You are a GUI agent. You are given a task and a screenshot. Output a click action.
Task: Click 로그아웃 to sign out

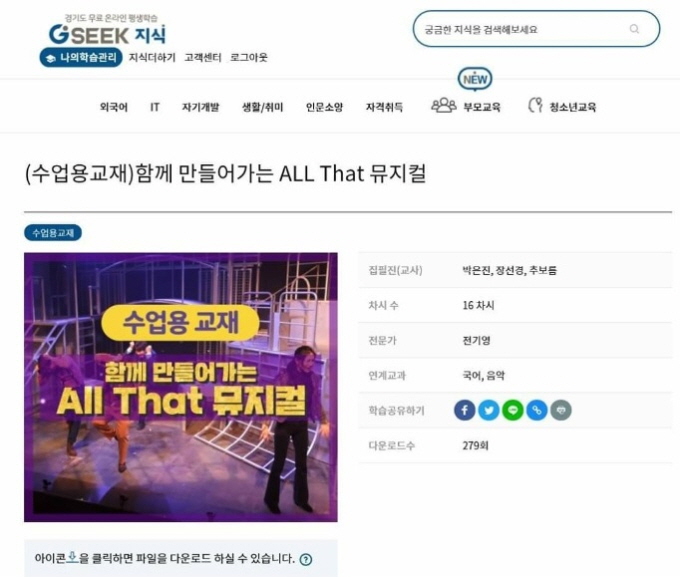point(249,57)
